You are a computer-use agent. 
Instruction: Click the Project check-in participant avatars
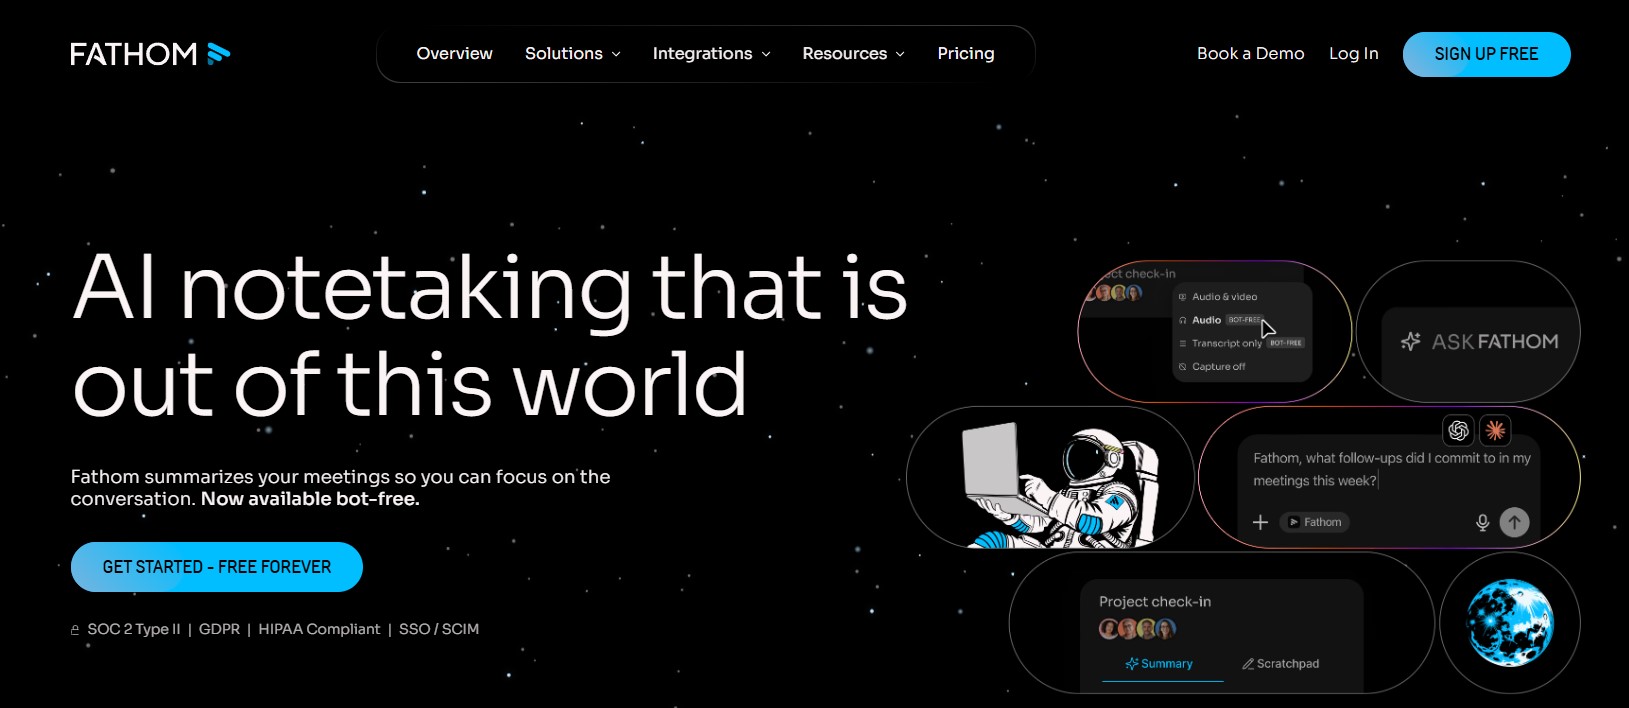tap(1137, 629)
